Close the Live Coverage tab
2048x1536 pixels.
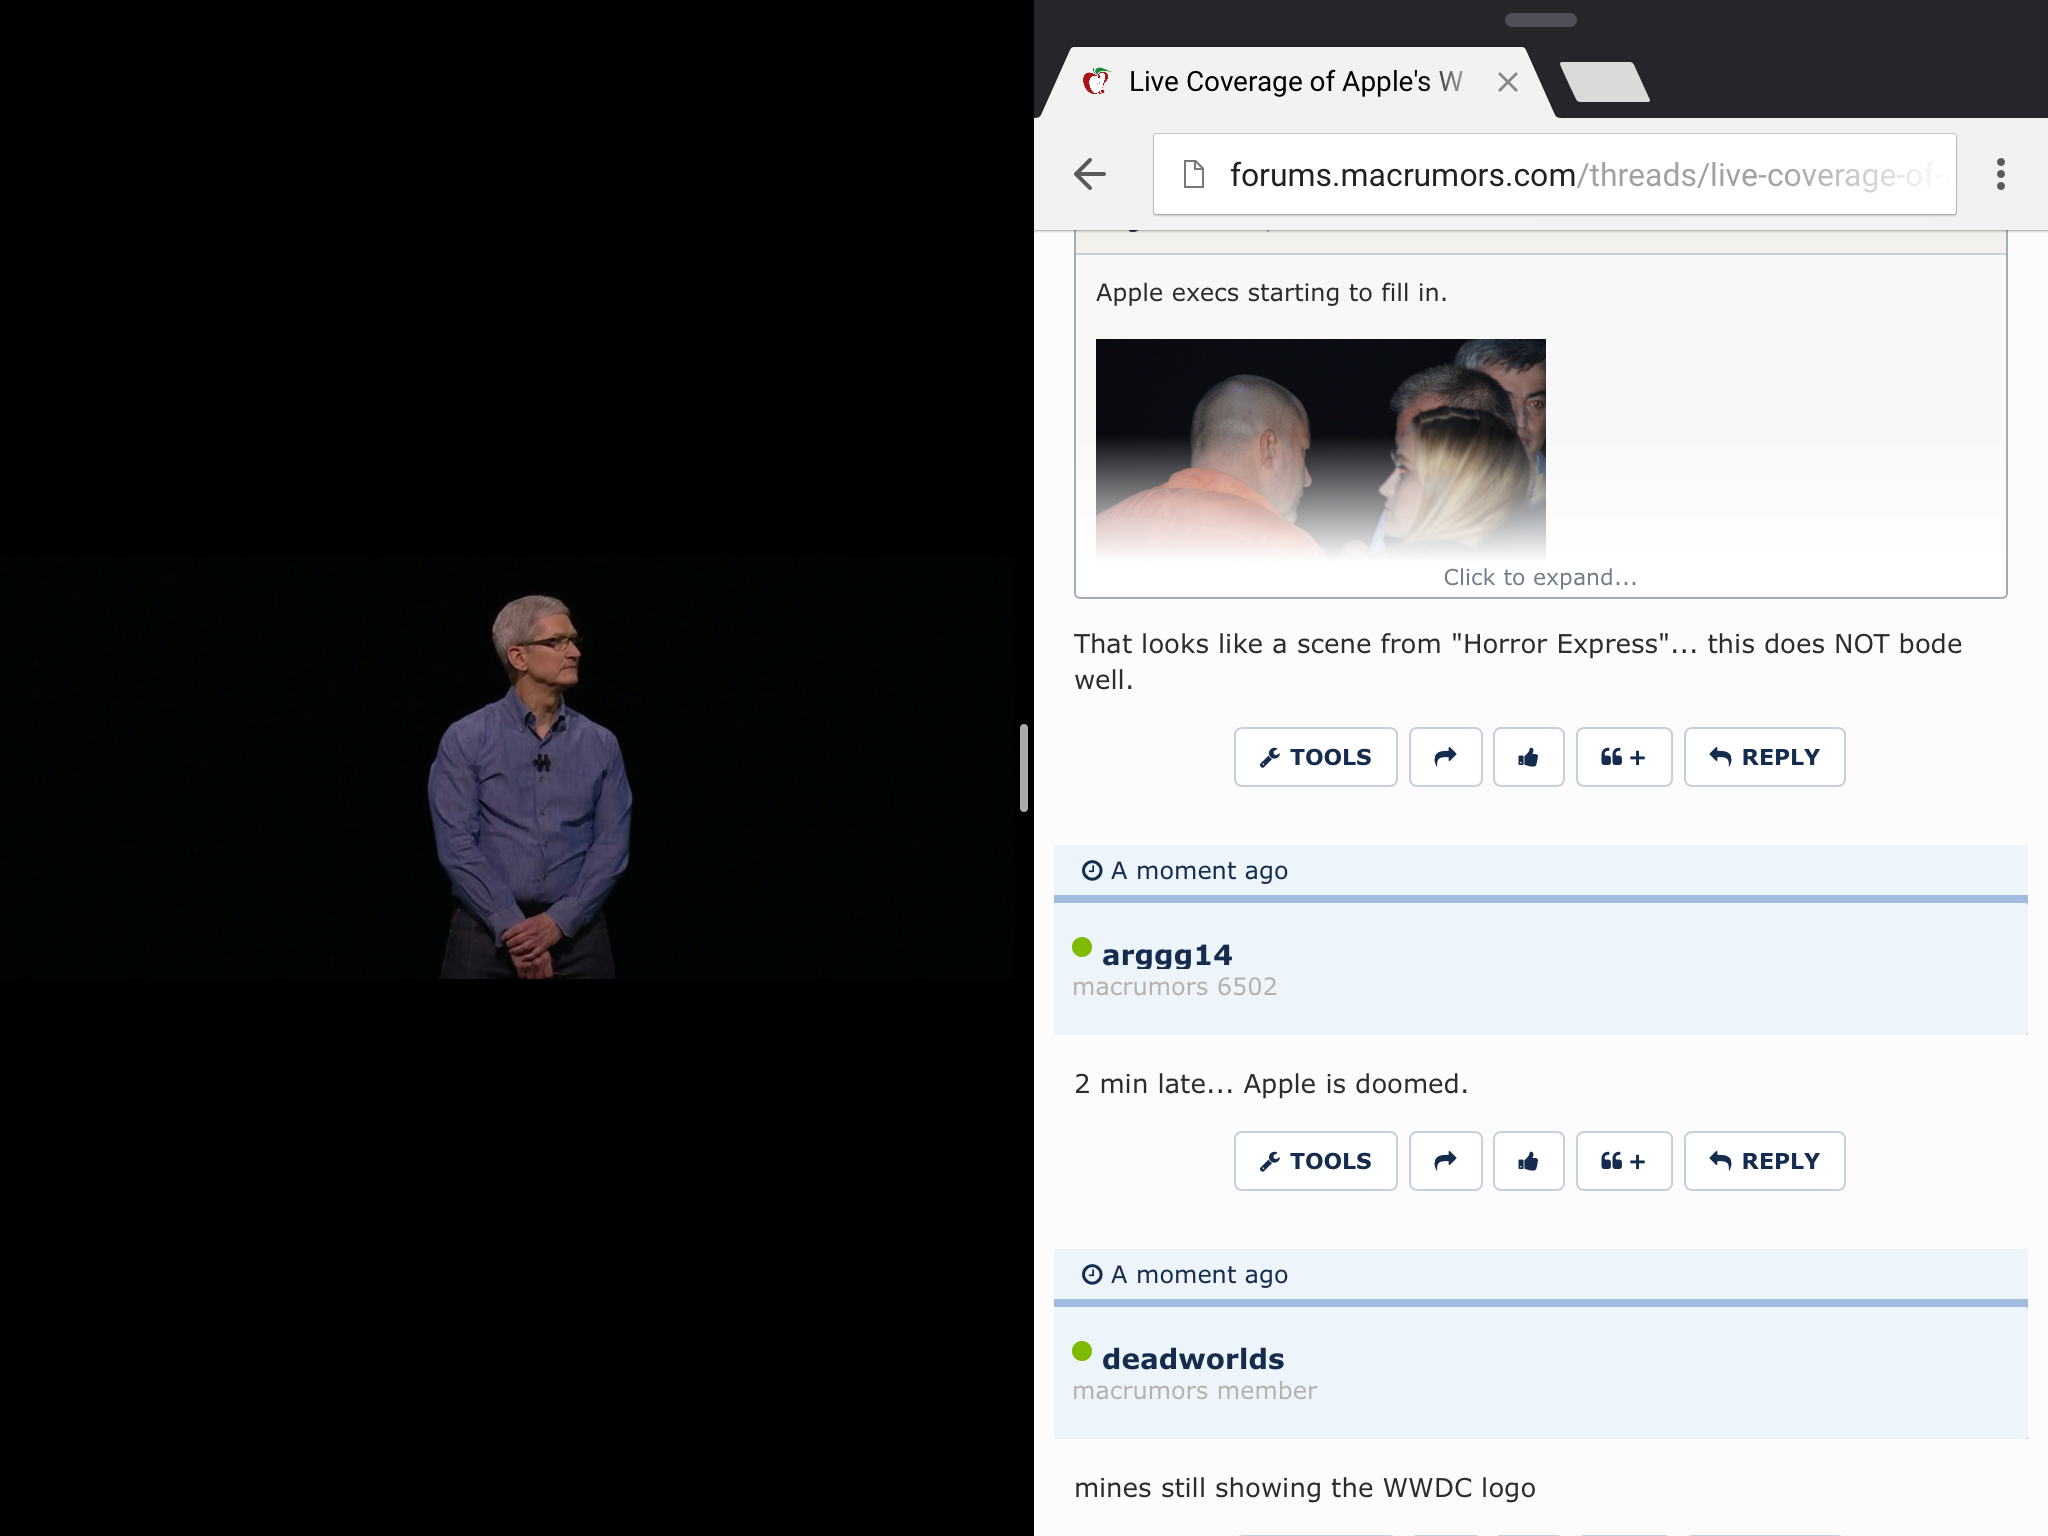click(x=1508, y=82)
